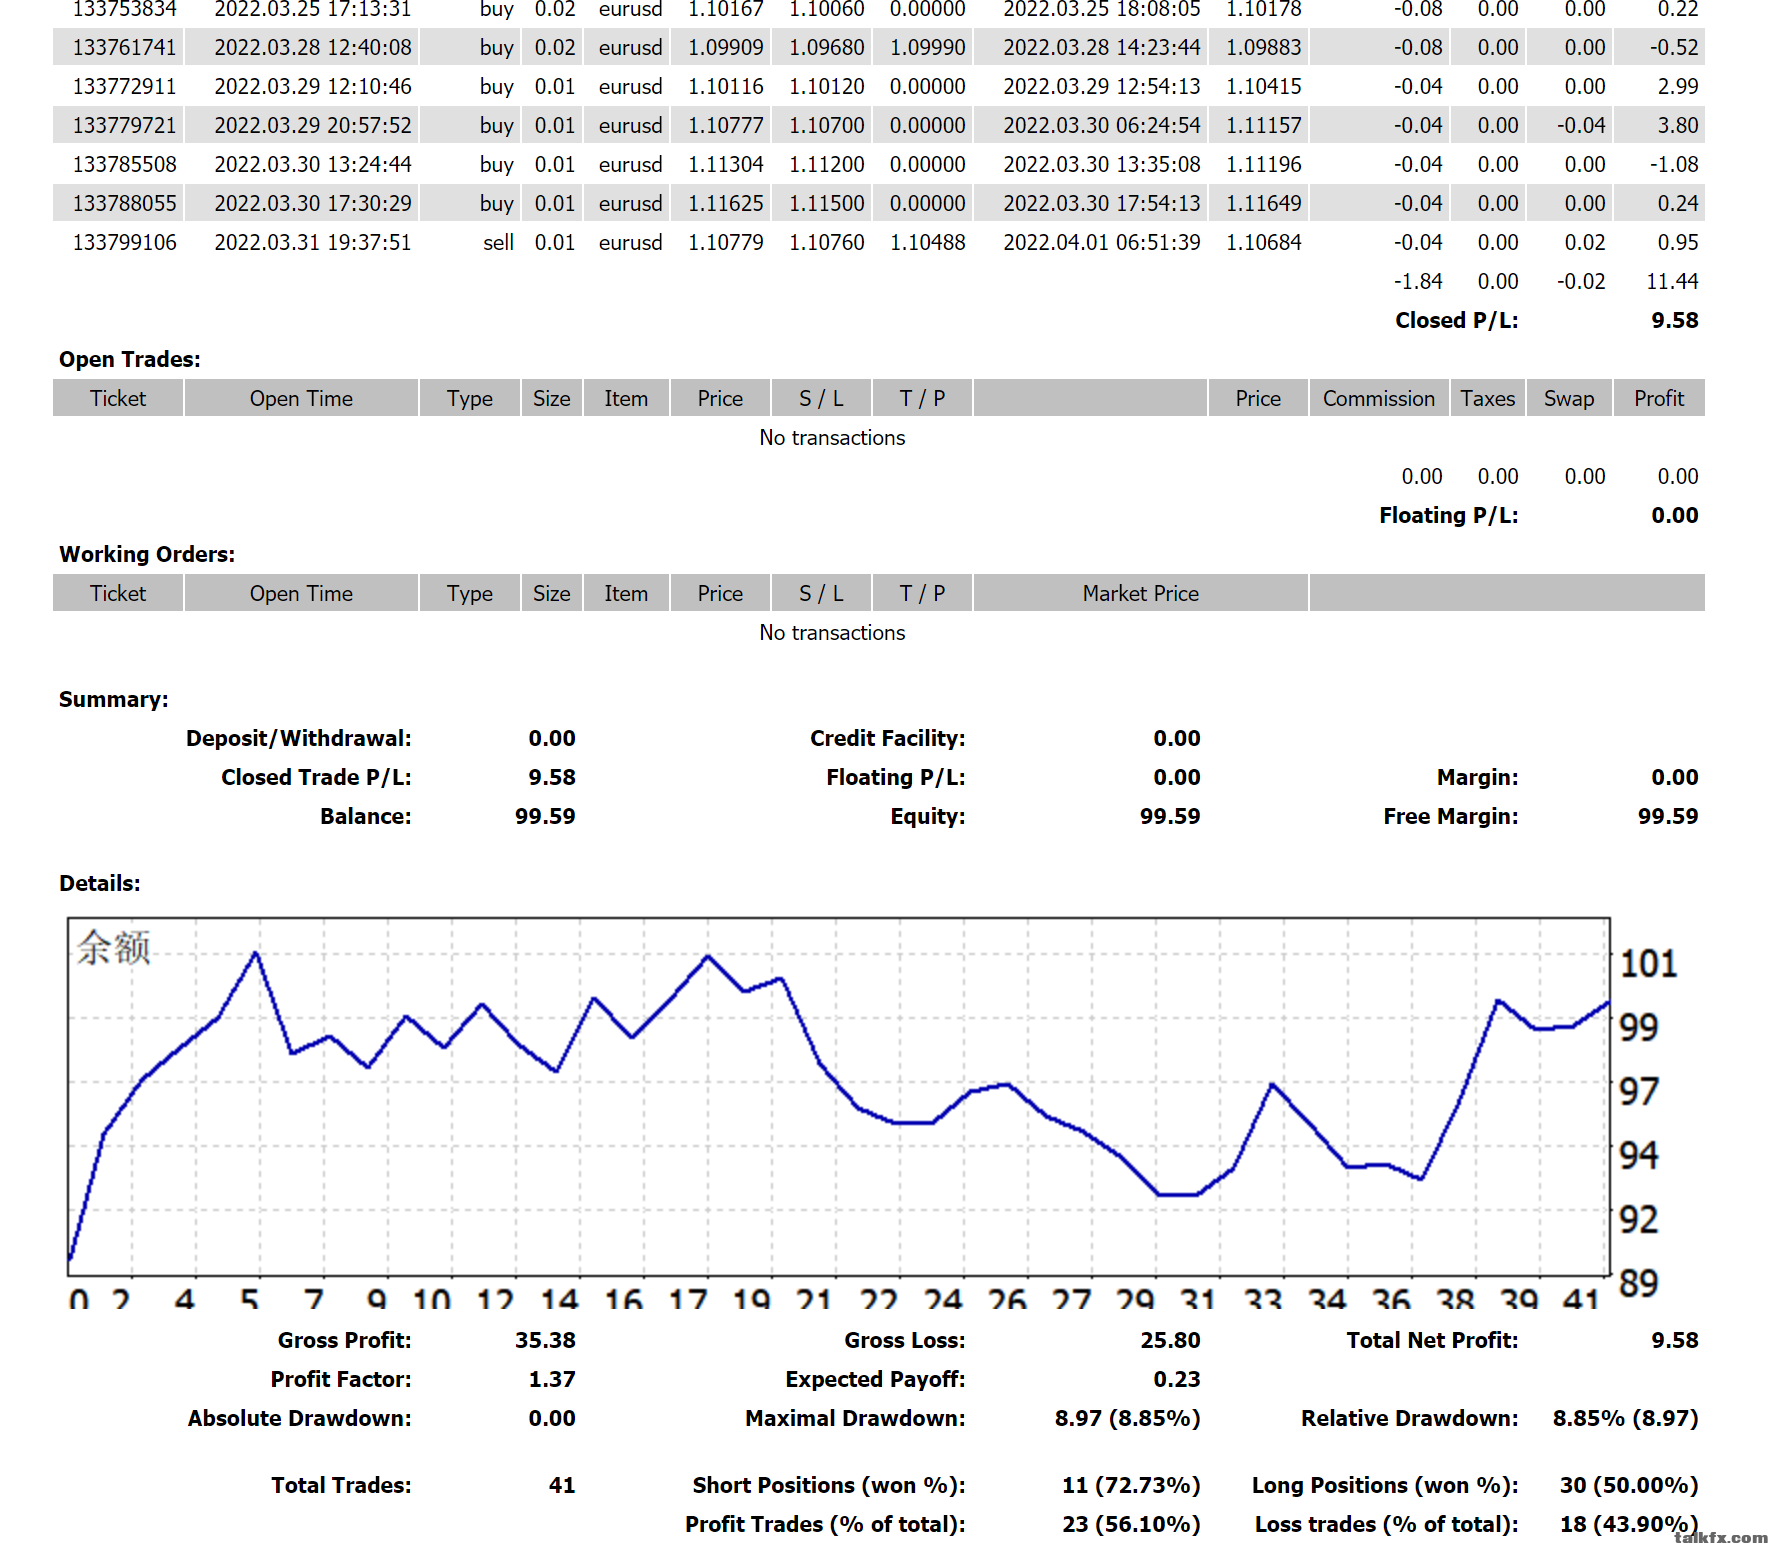1773x1549 pixels.
Task: Click Absolute Drawdown label
Action: [x=299, y=1418]
